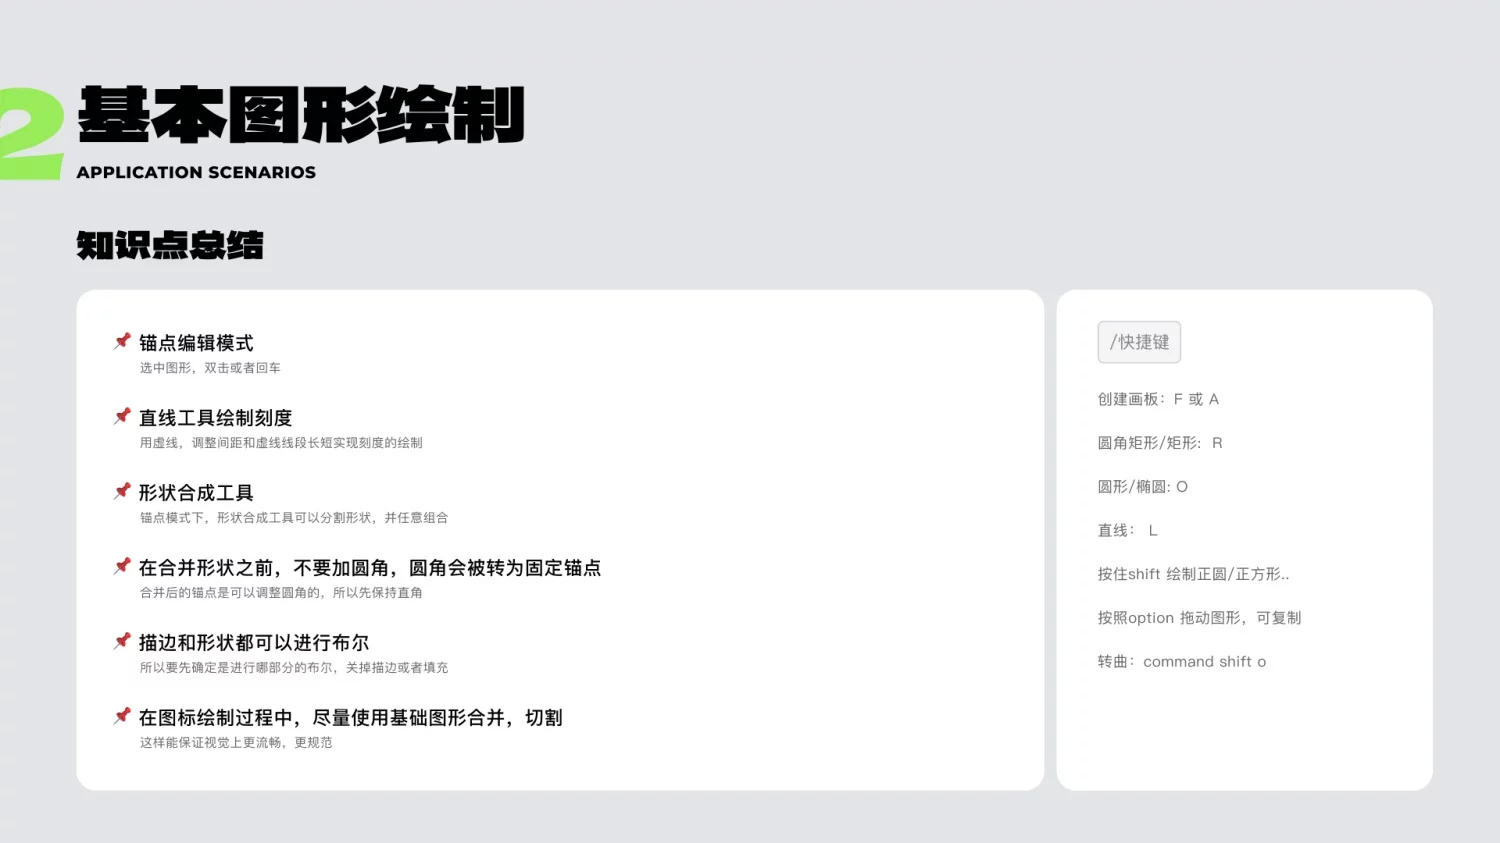Select the pin icon next to 描边和形状都可以进行布尔
This screenshot has width=1500, height=843.
click(122, 640)
